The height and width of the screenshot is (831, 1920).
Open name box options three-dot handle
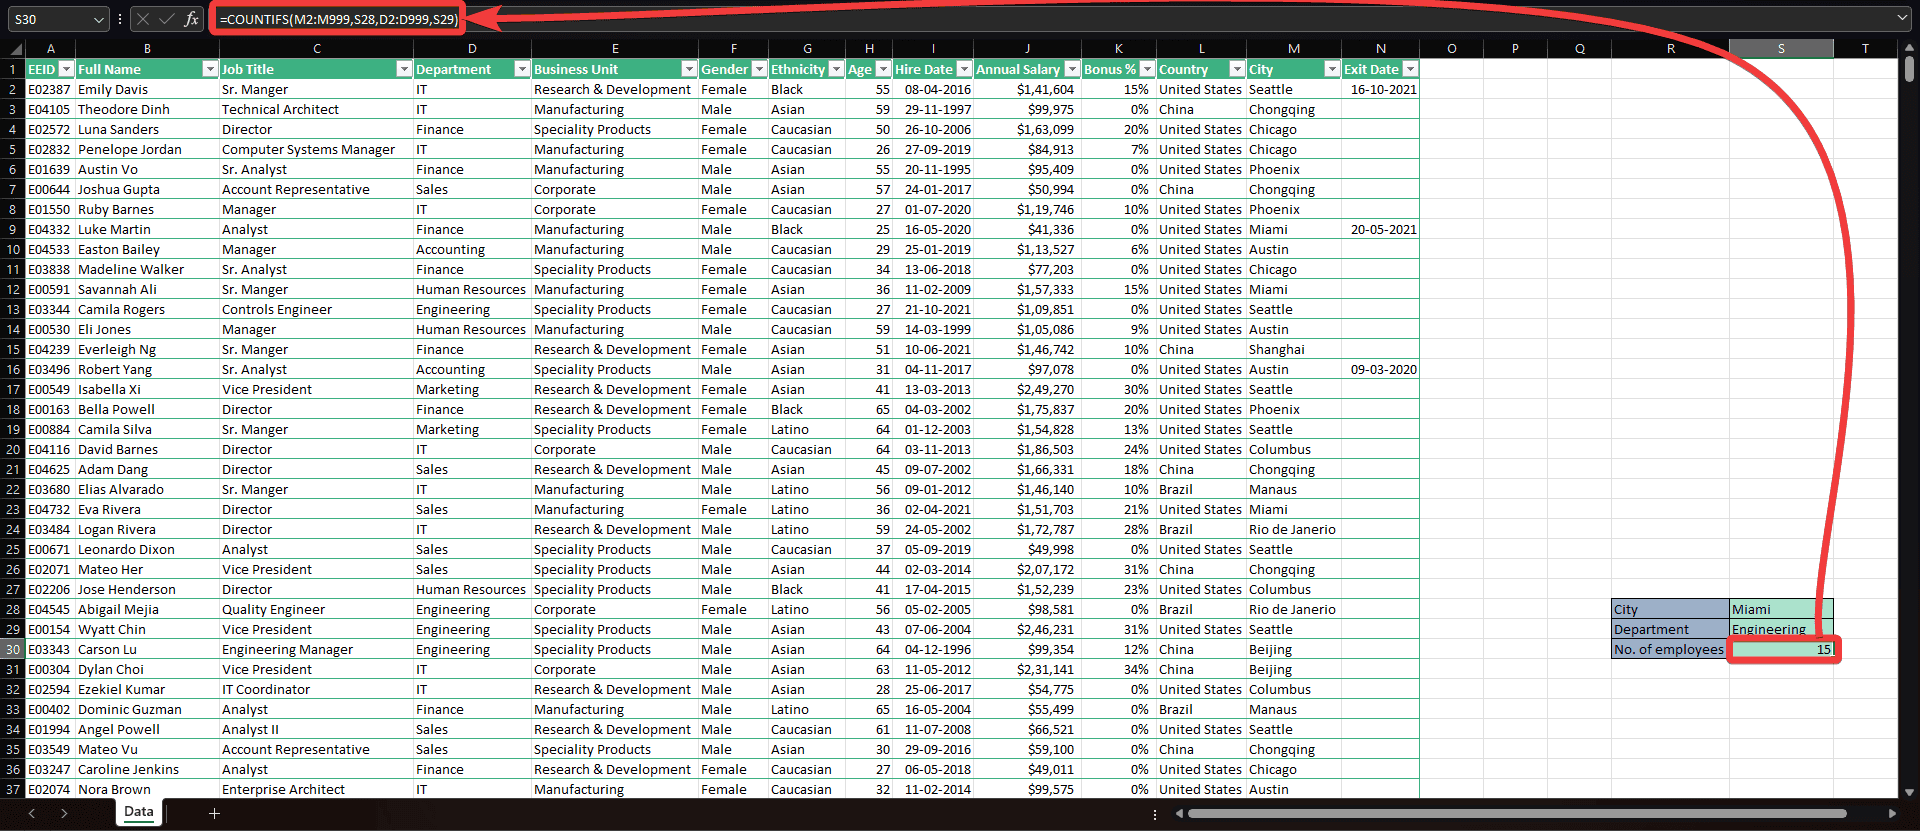click(x=120, y=19)
